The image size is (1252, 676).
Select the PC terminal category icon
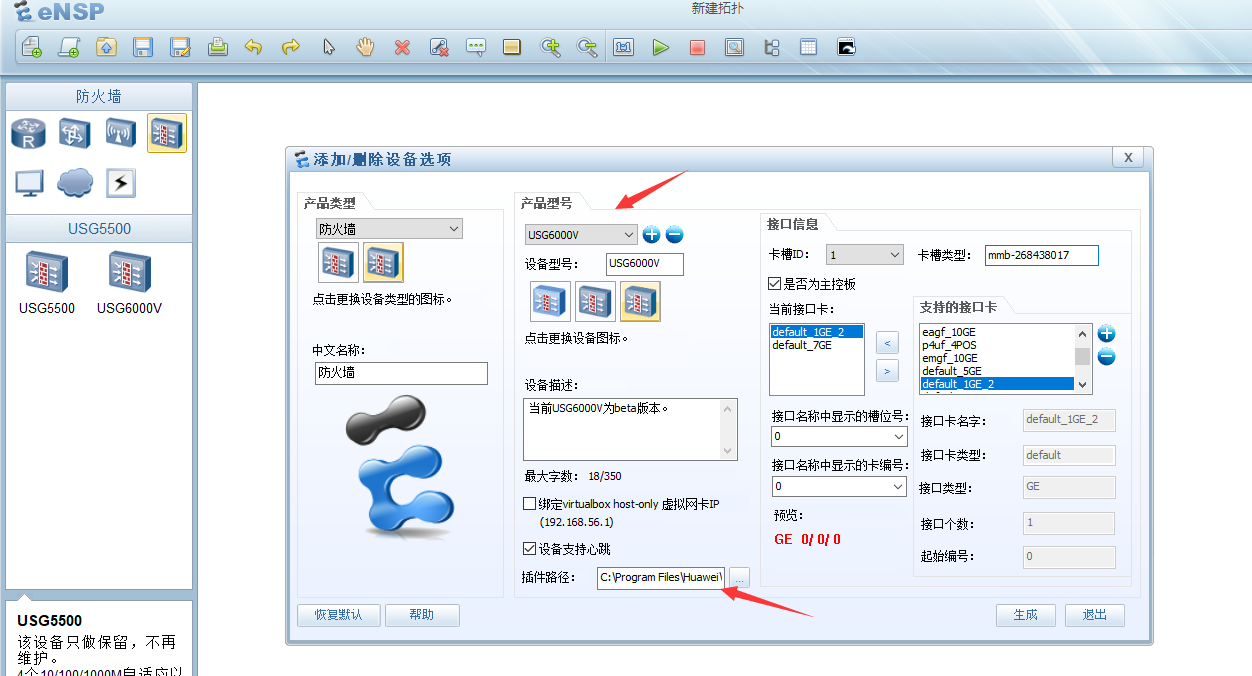[29, 182]
